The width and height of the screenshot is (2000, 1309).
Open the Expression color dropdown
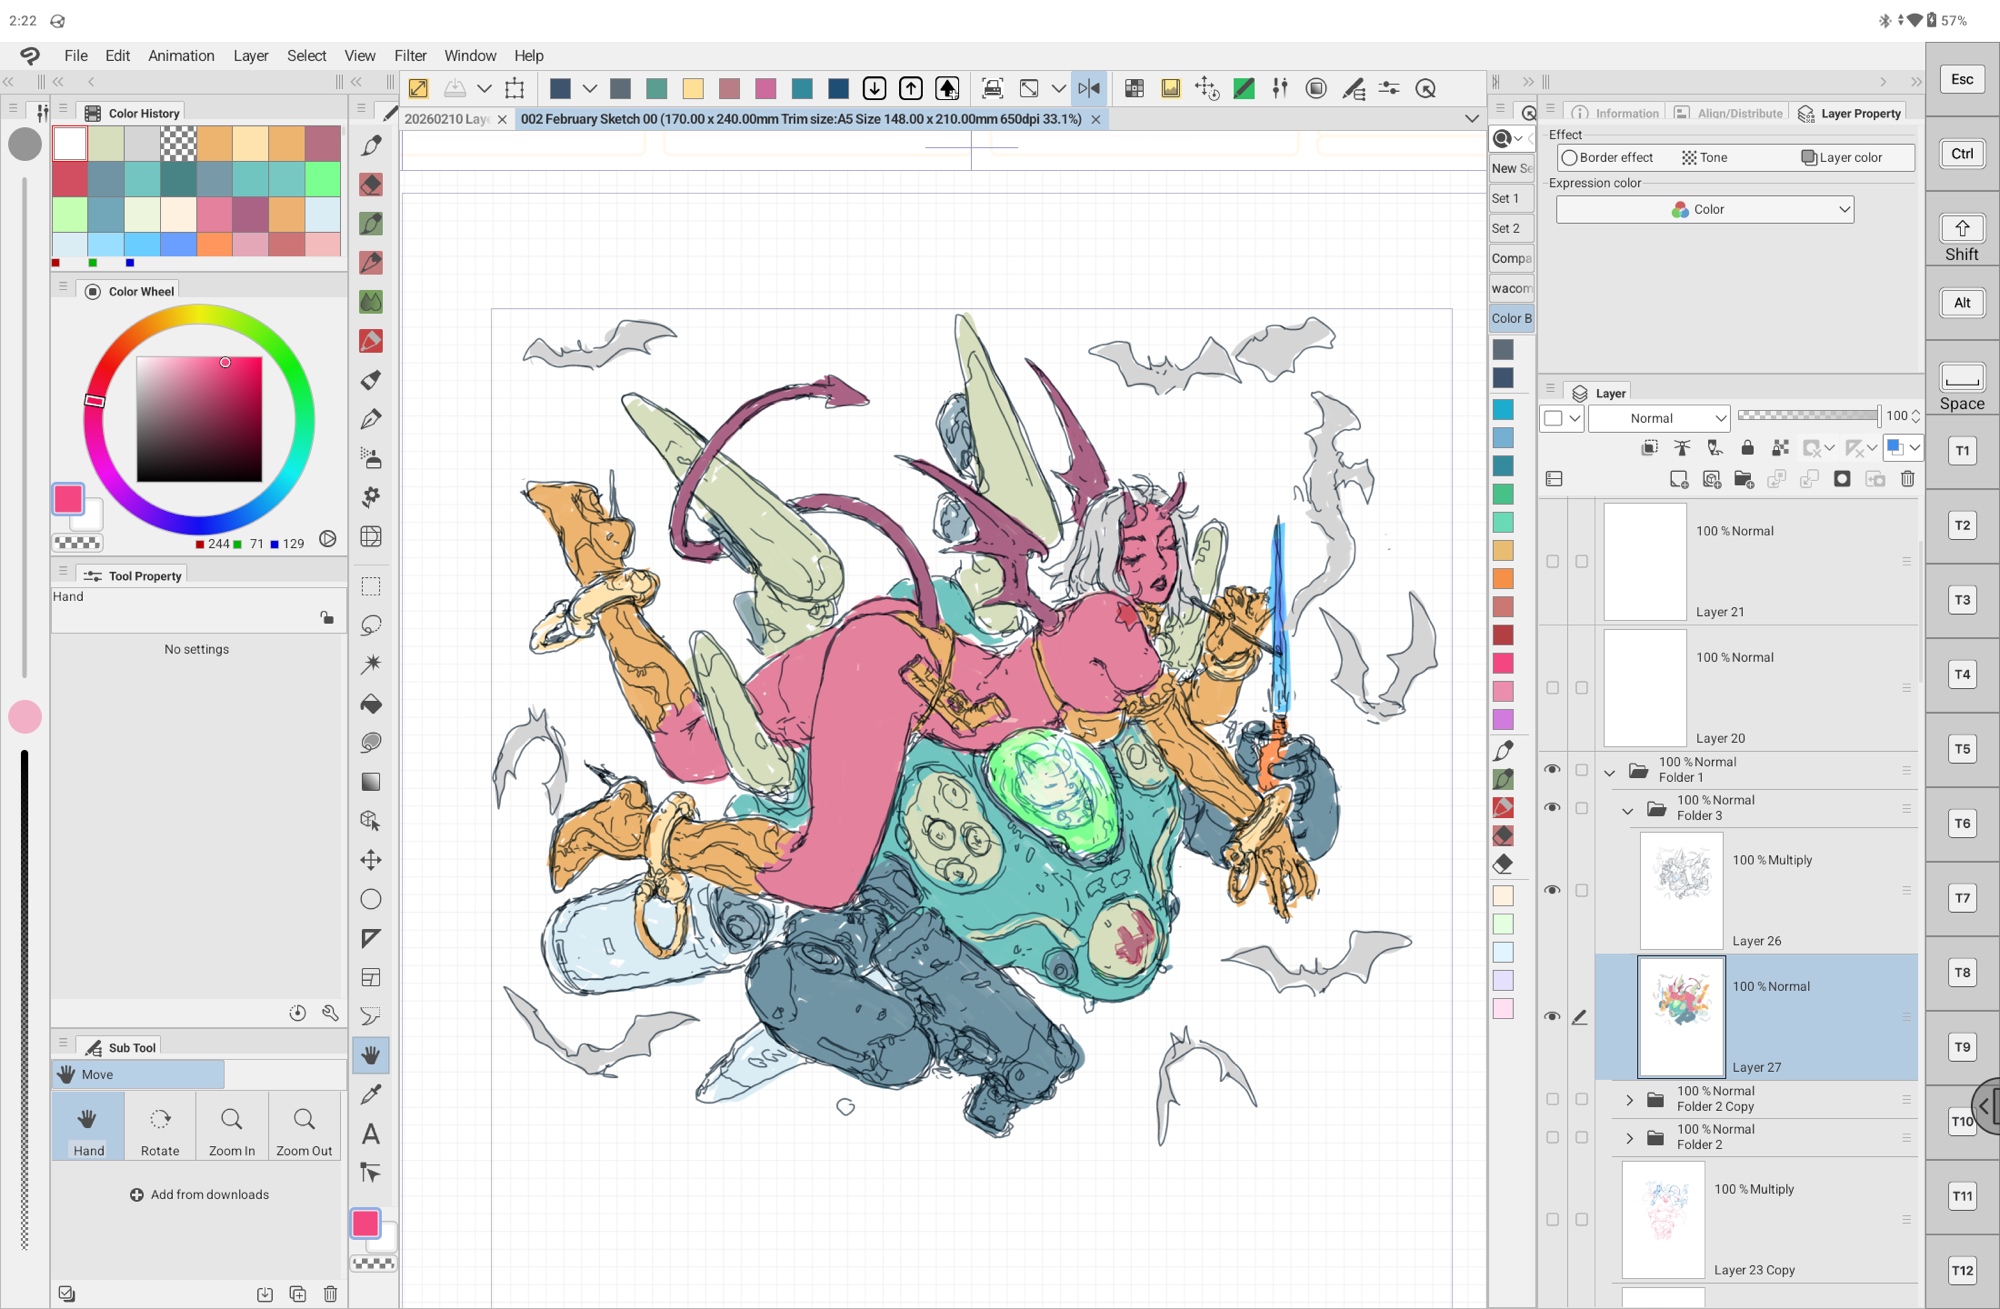pos(1705,209)
